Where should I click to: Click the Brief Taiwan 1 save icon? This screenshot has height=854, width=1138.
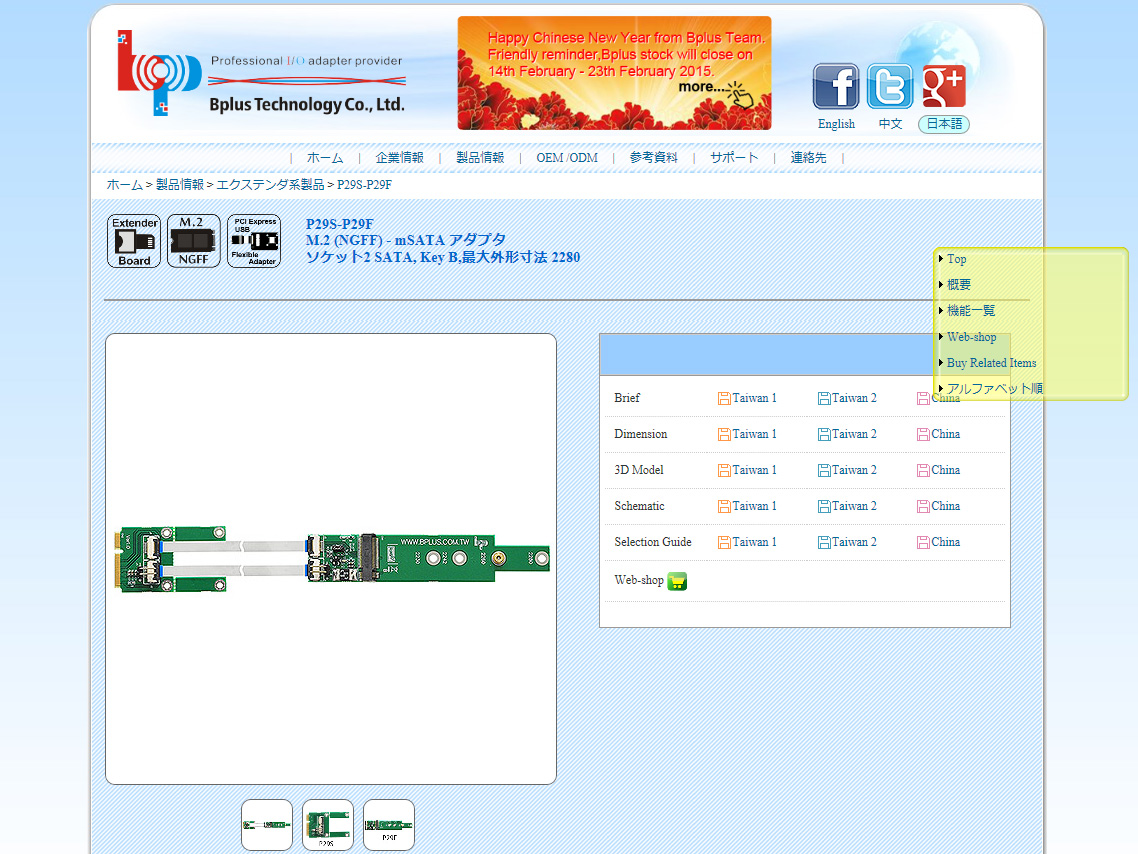click(x=724, y=398)
